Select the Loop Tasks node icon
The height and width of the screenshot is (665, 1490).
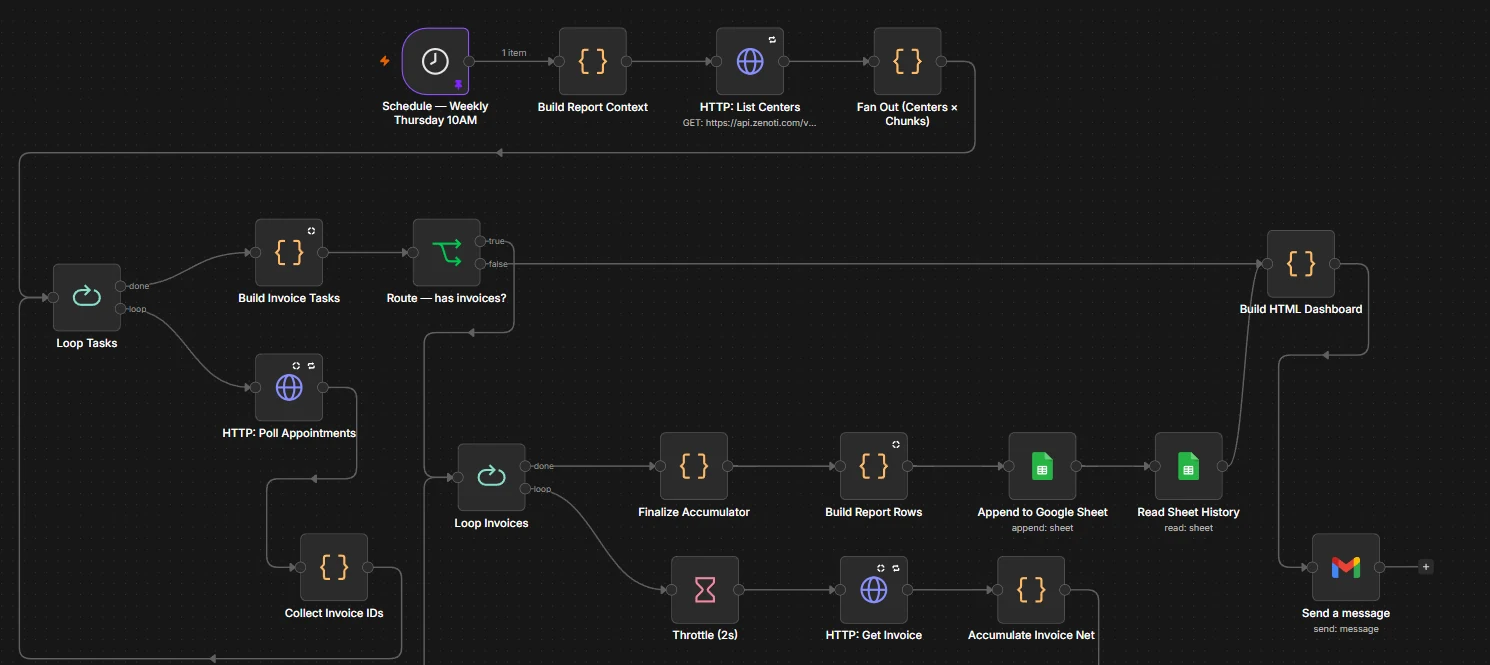pos(87,297)
